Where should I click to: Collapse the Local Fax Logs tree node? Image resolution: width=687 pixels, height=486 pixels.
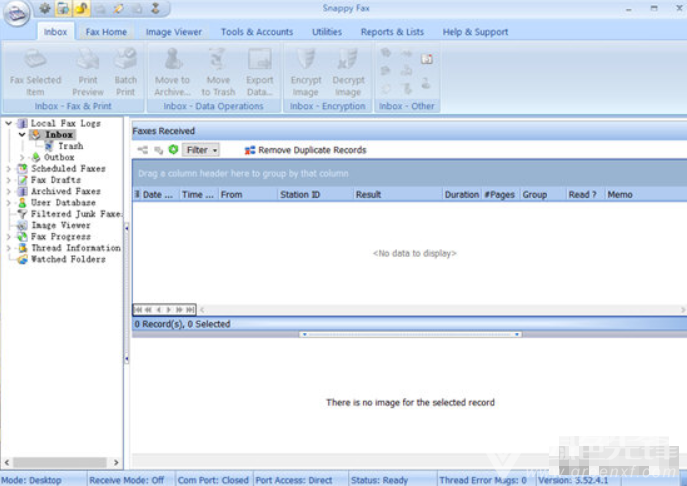[x=8, y=123]
